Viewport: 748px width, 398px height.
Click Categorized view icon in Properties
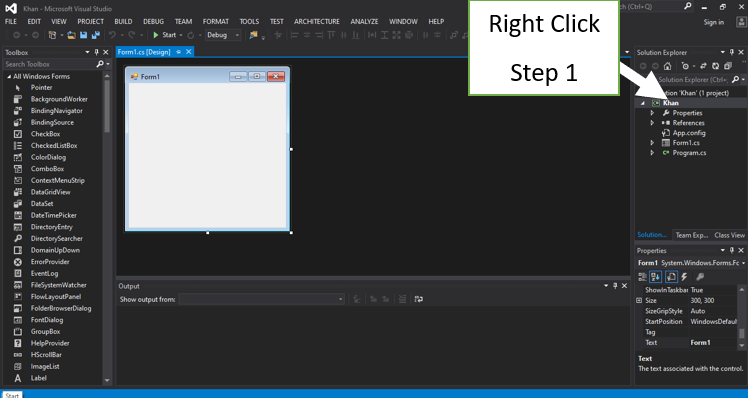[643, 277]
